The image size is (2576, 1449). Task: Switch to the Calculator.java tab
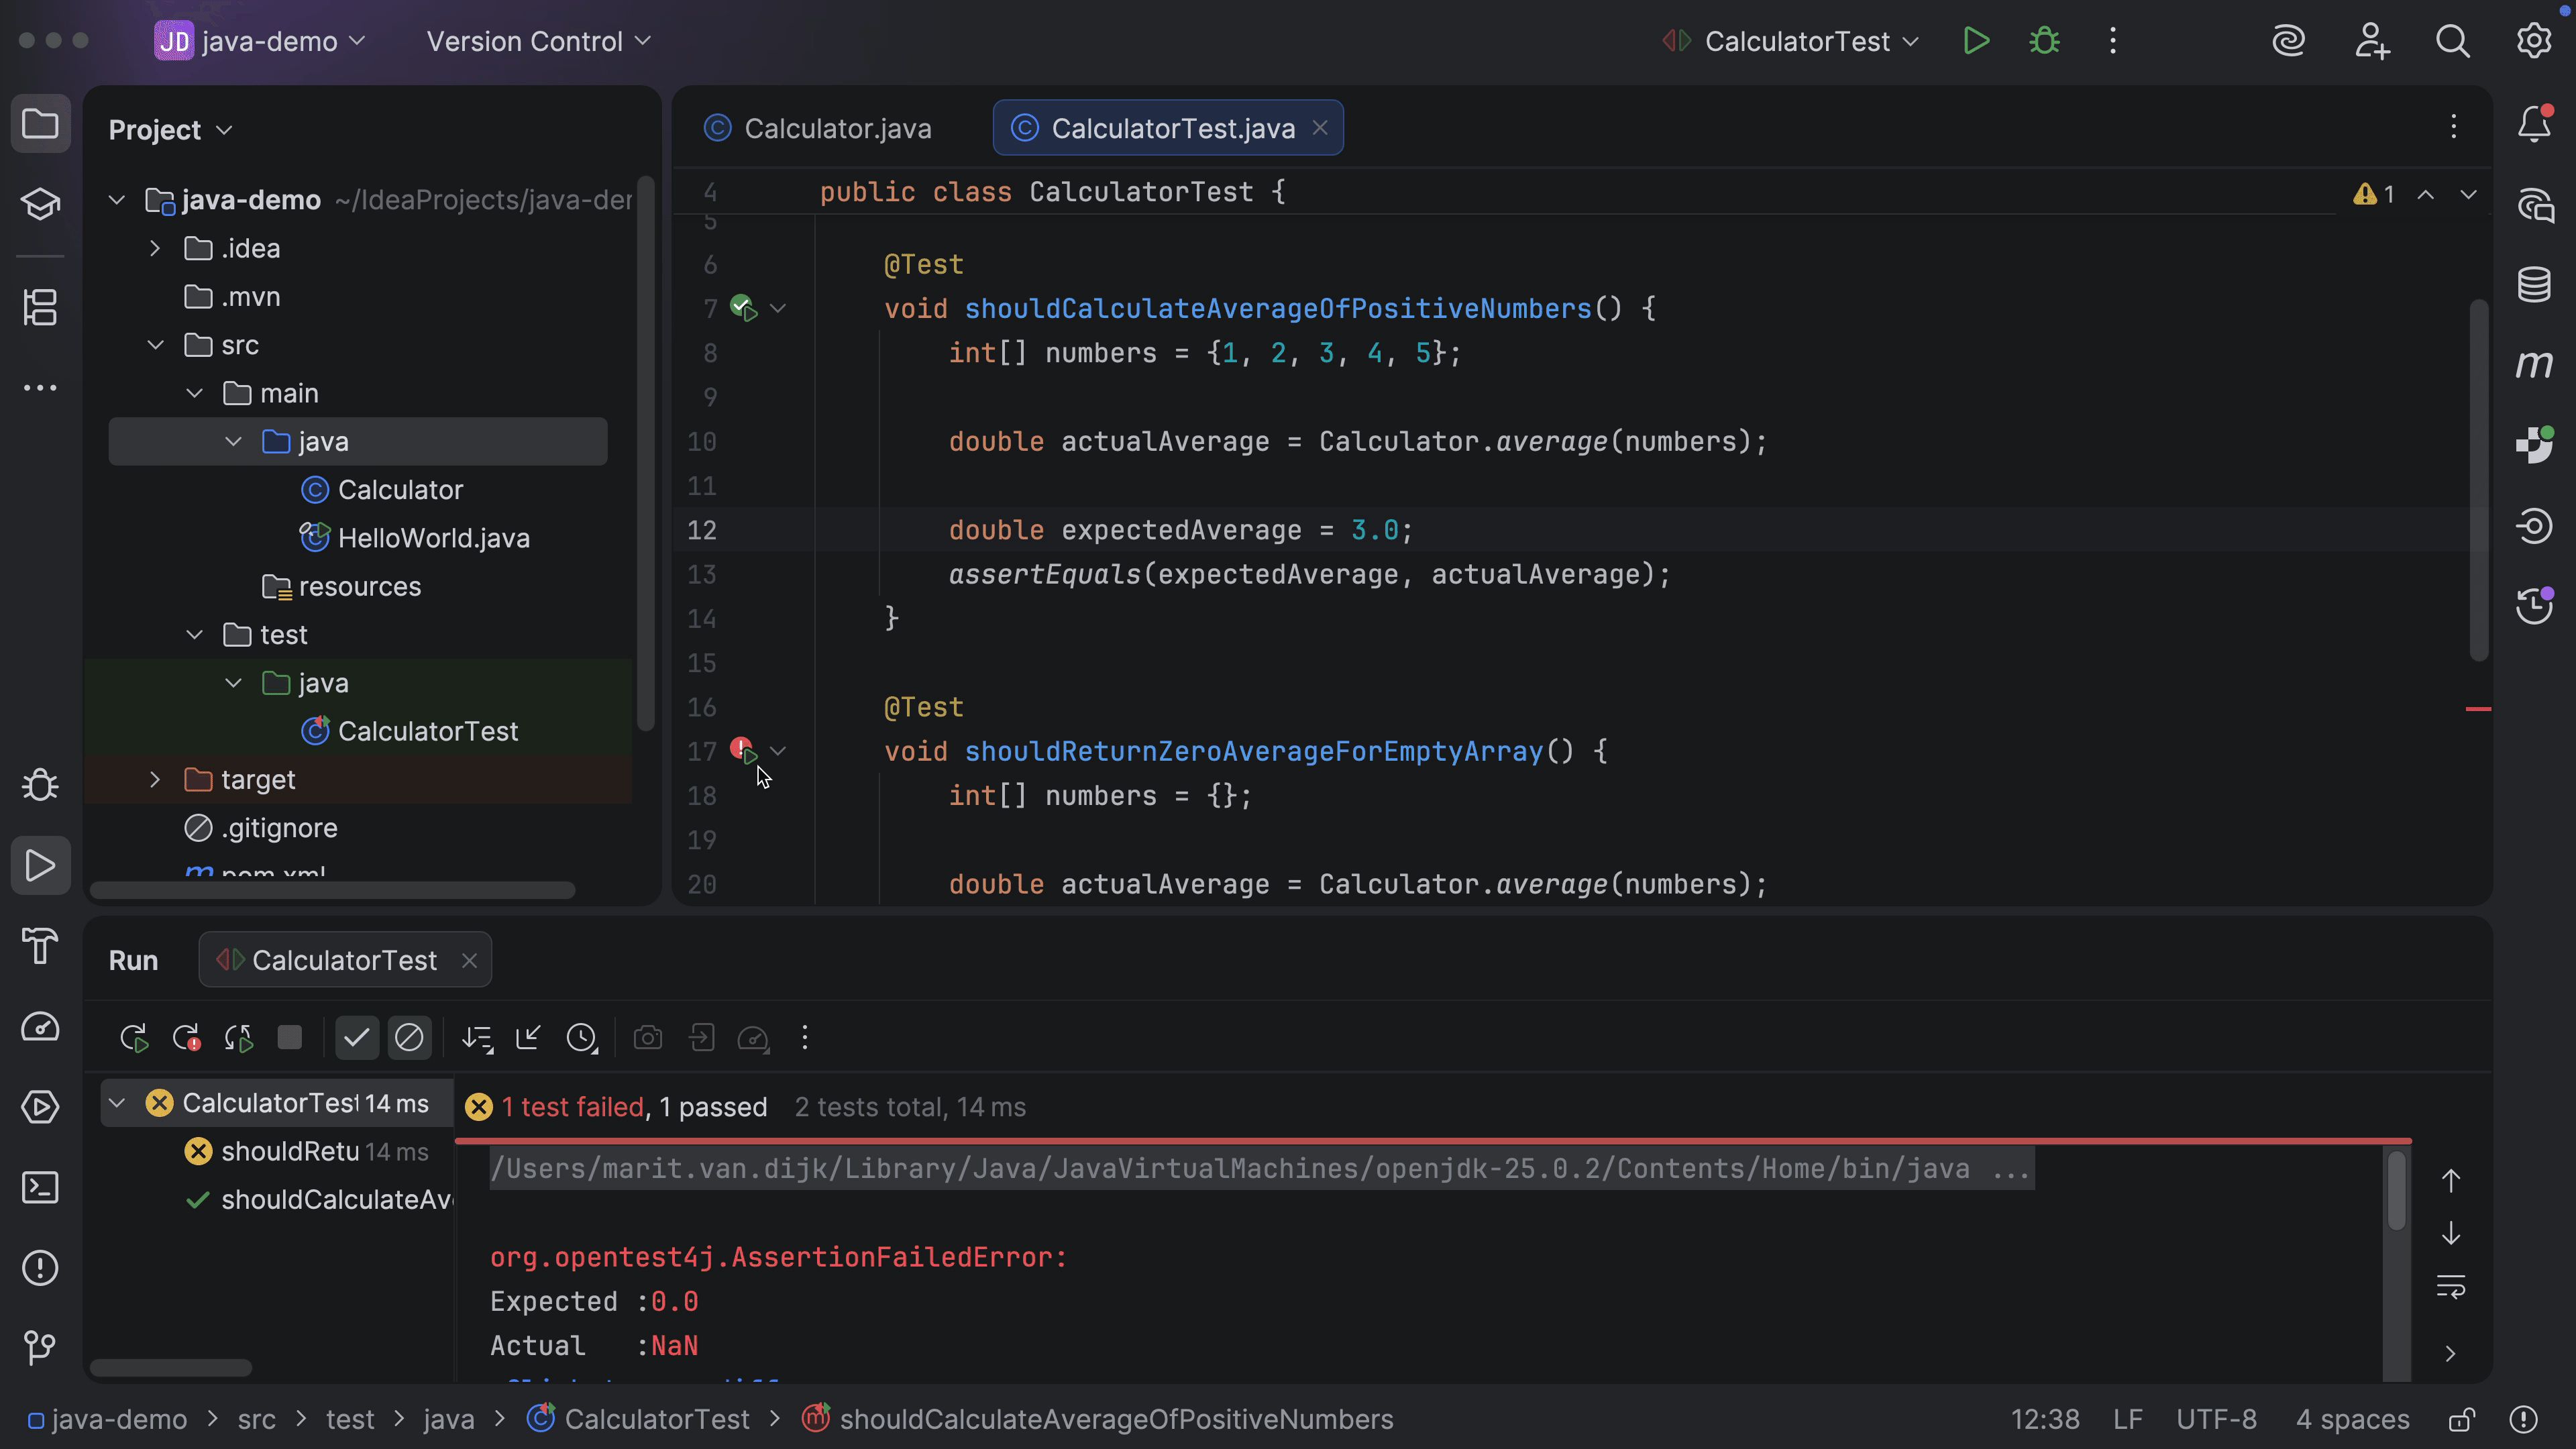(x=836, y=129)
